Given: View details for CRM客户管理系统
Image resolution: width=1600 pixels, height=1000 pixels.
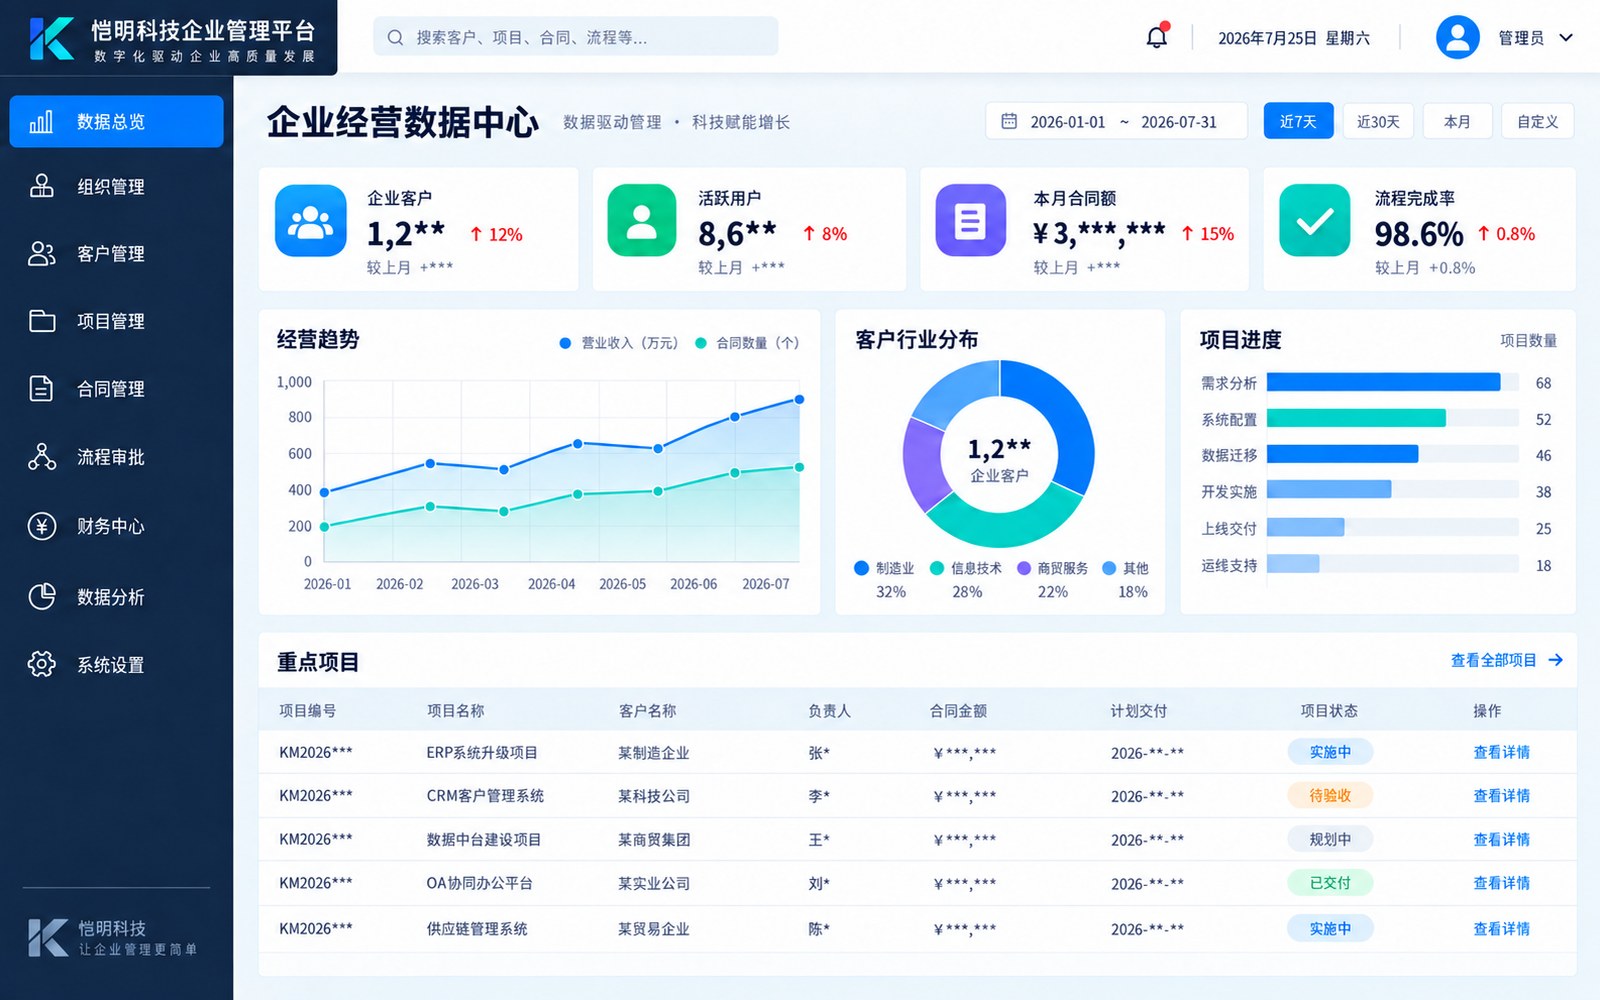Looking at the screenshot, I should [1501, 796].
